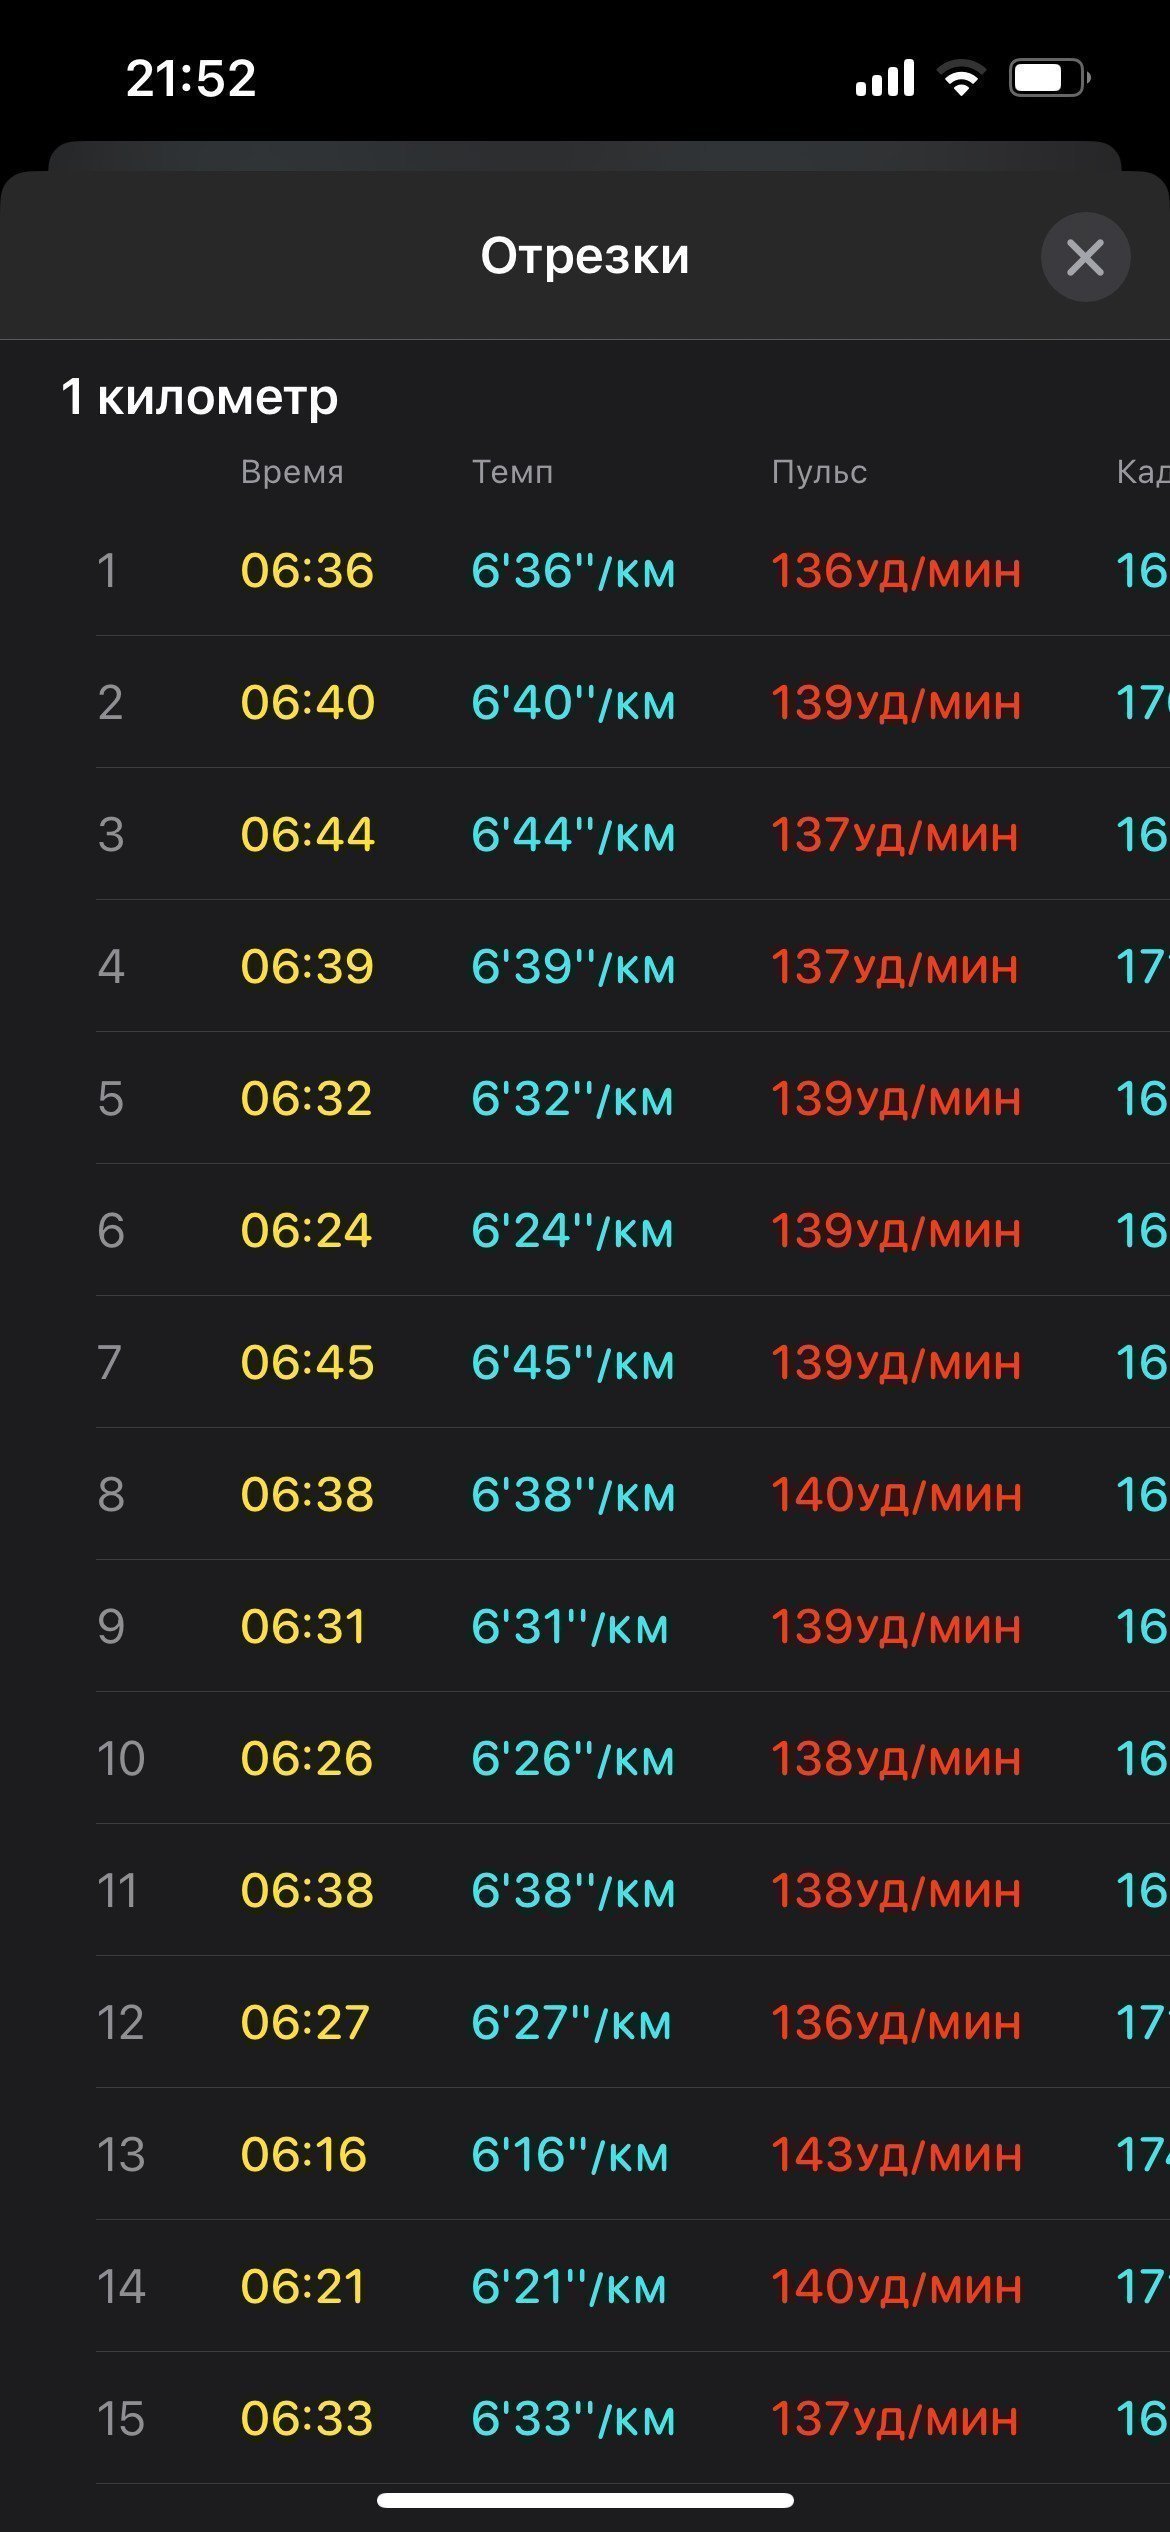Select split 10 time 06:26
Image resolution: width=1170 pixels, height=2532 pixels.
coord(306,1759)
